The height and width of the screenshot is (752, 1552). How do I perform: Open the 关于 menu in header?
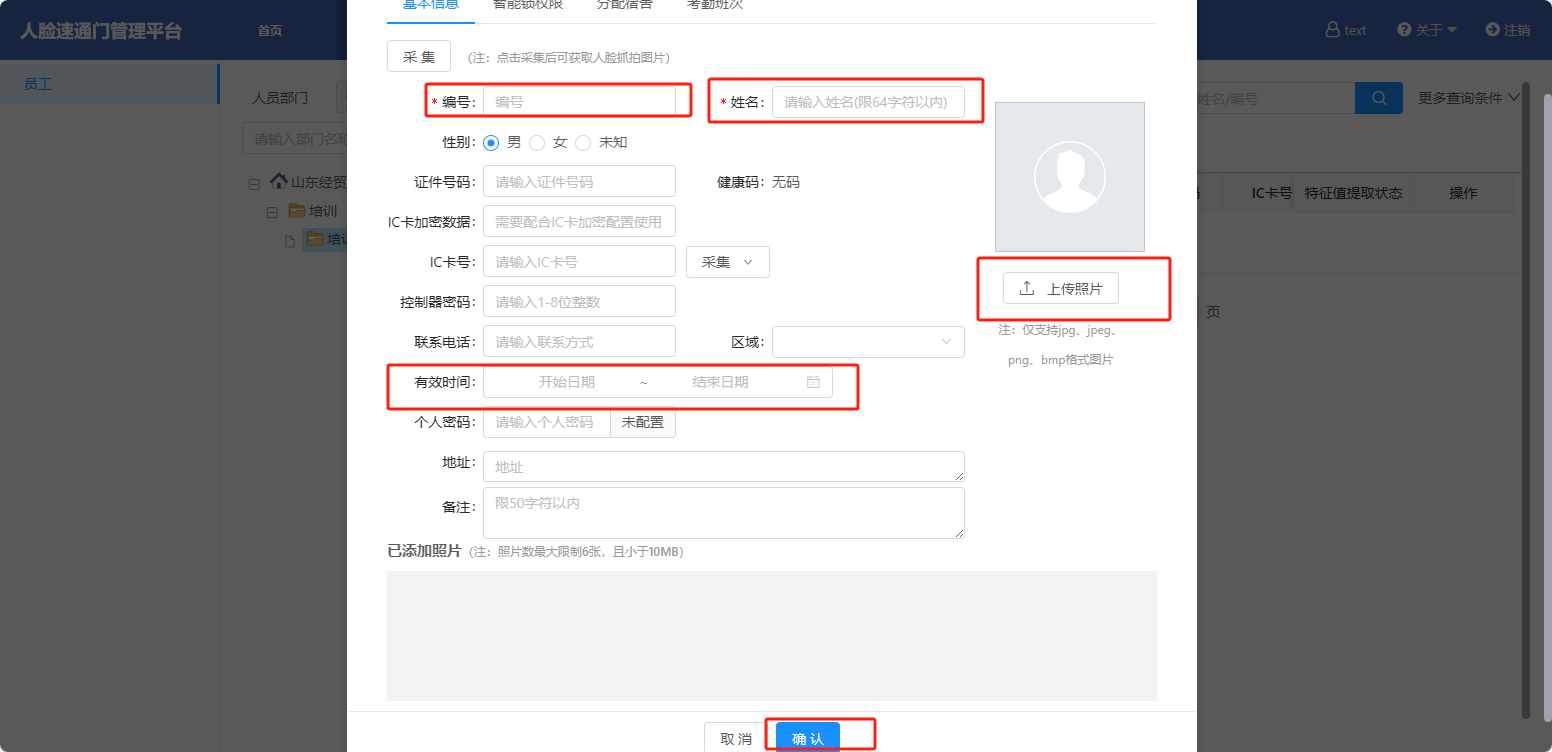click(1427, 30)
